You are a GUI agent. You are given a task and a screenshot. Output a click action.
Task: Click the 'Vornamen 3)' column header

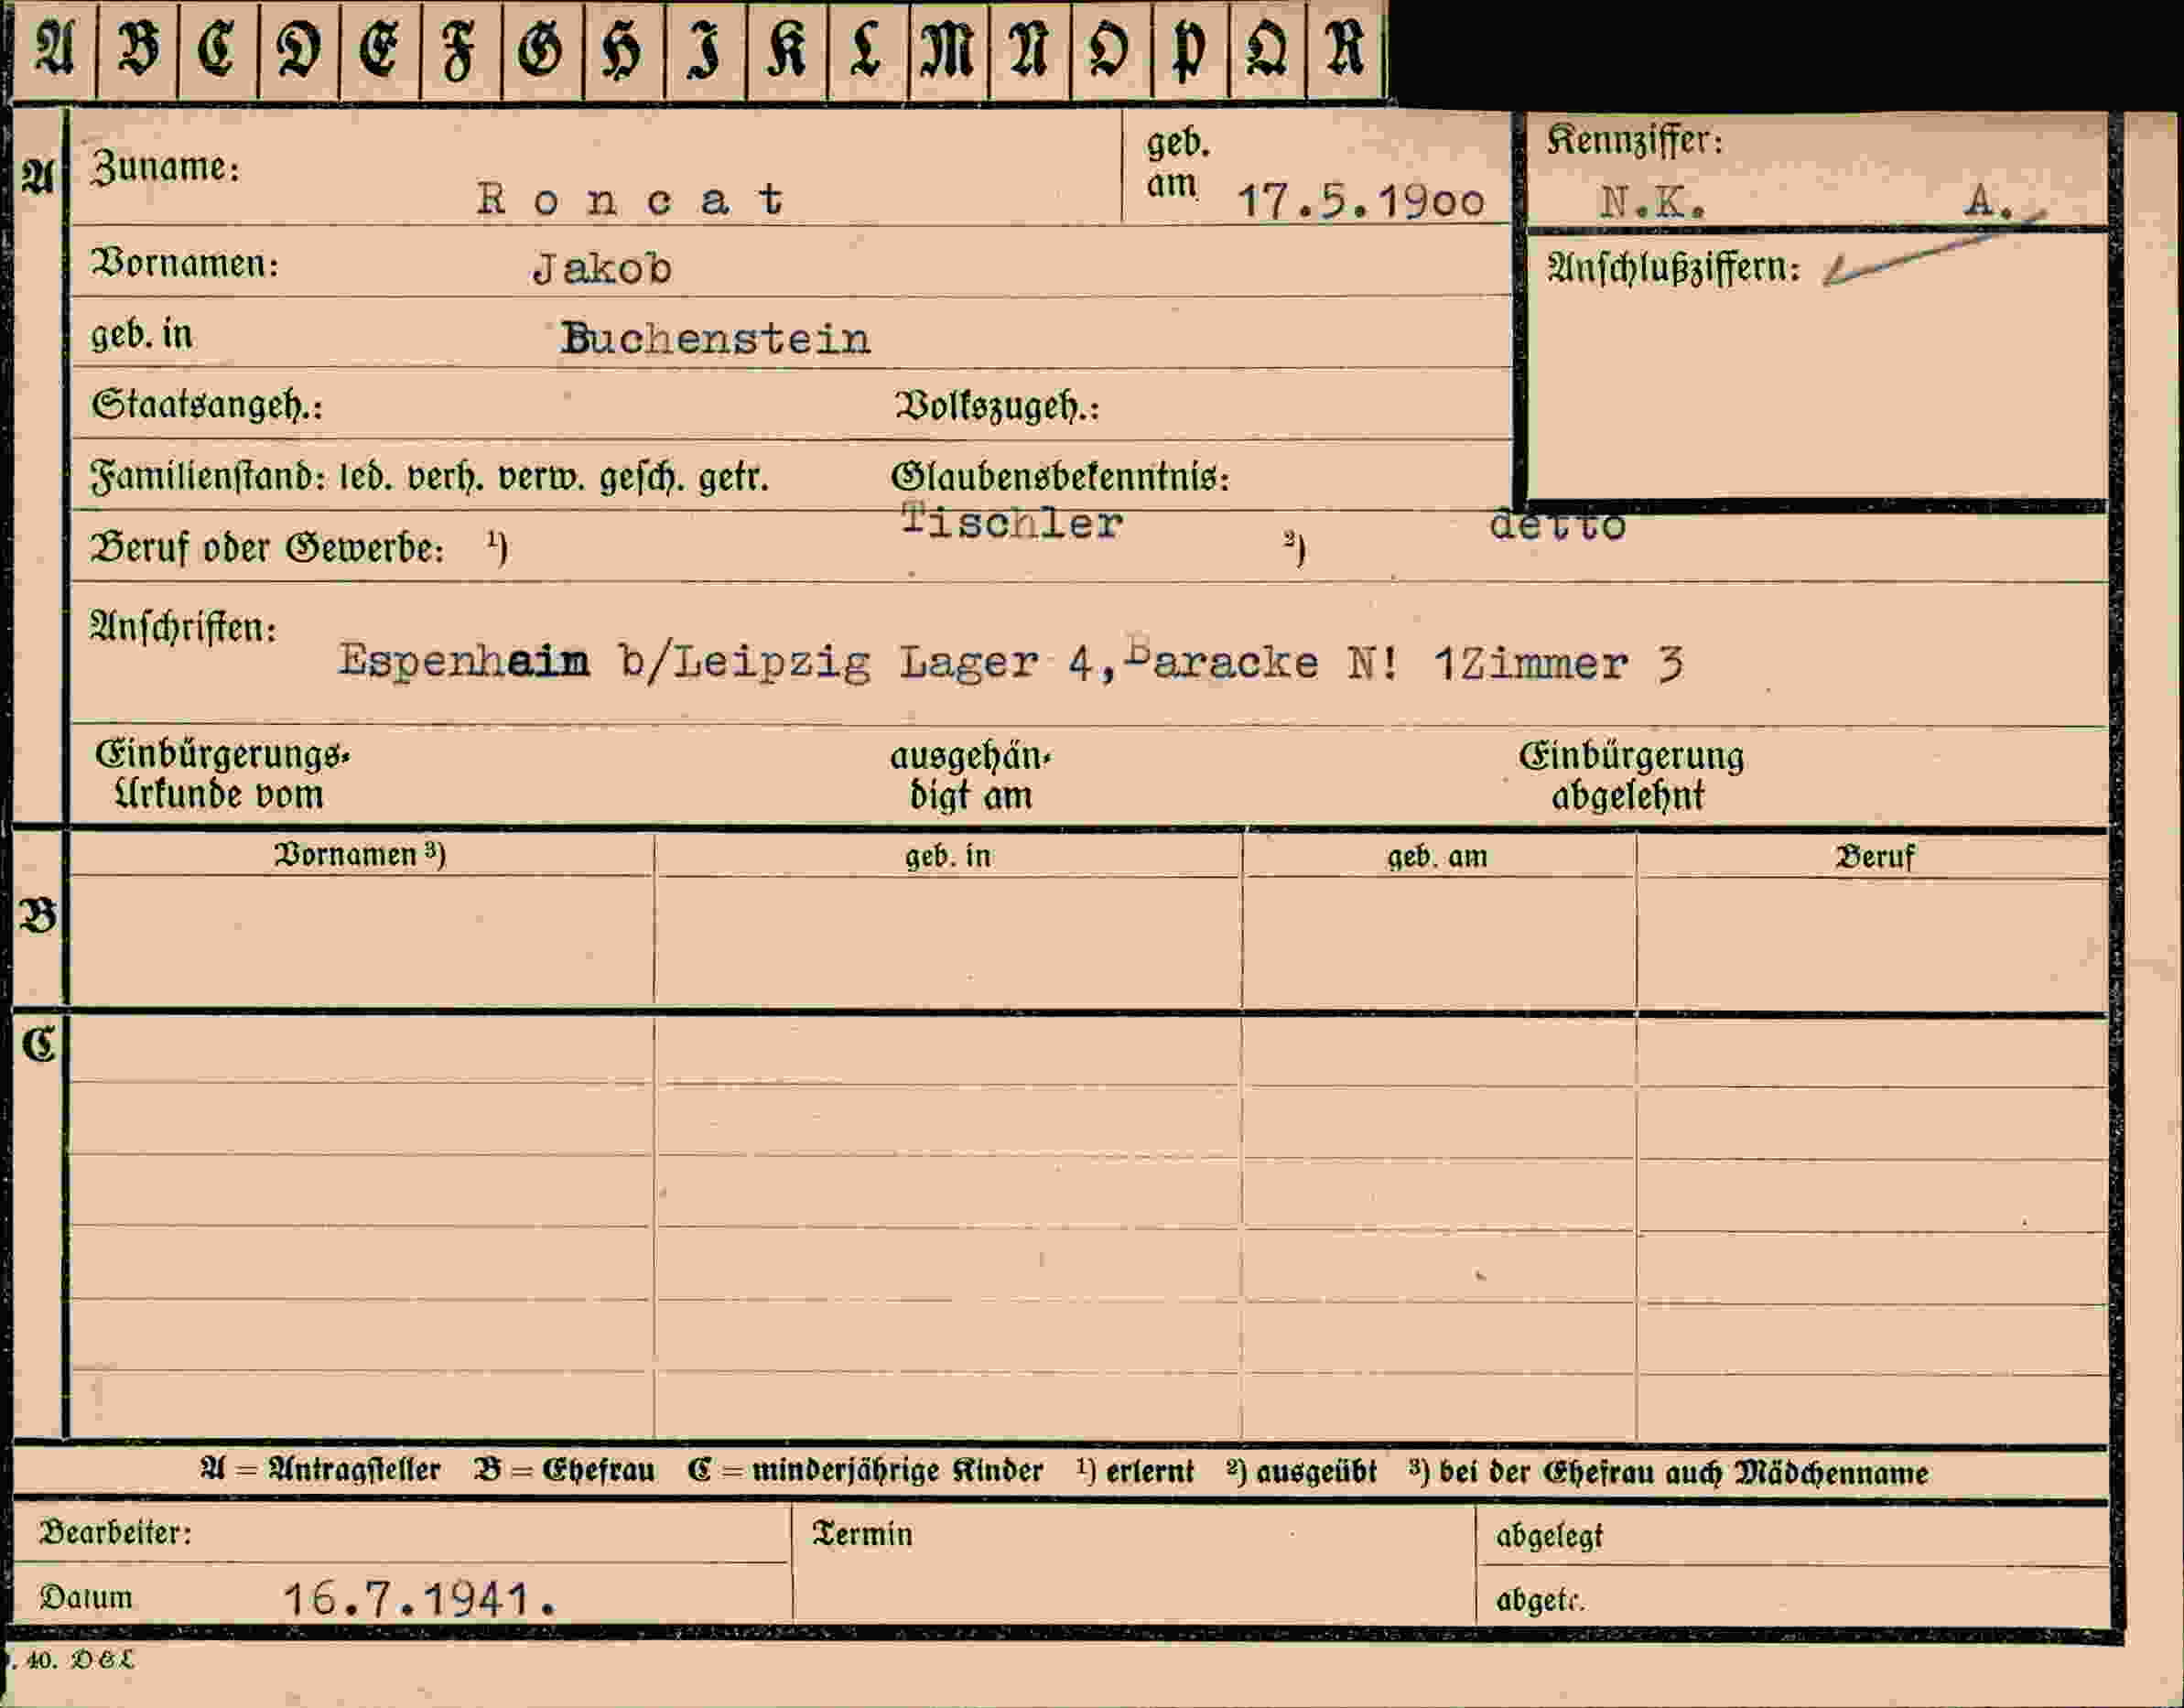(x=360, y=854)
